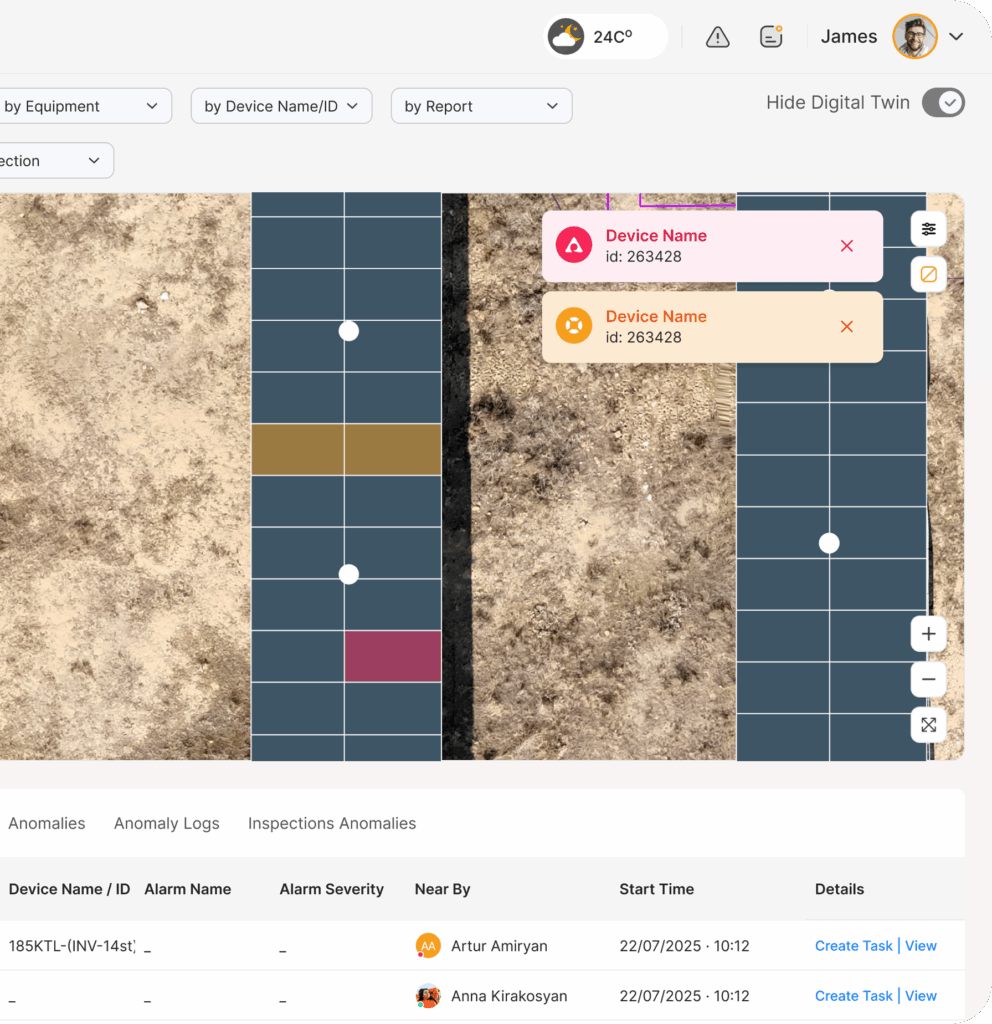
Task: Zoom out on the map with minus
Action: [928, 680]
